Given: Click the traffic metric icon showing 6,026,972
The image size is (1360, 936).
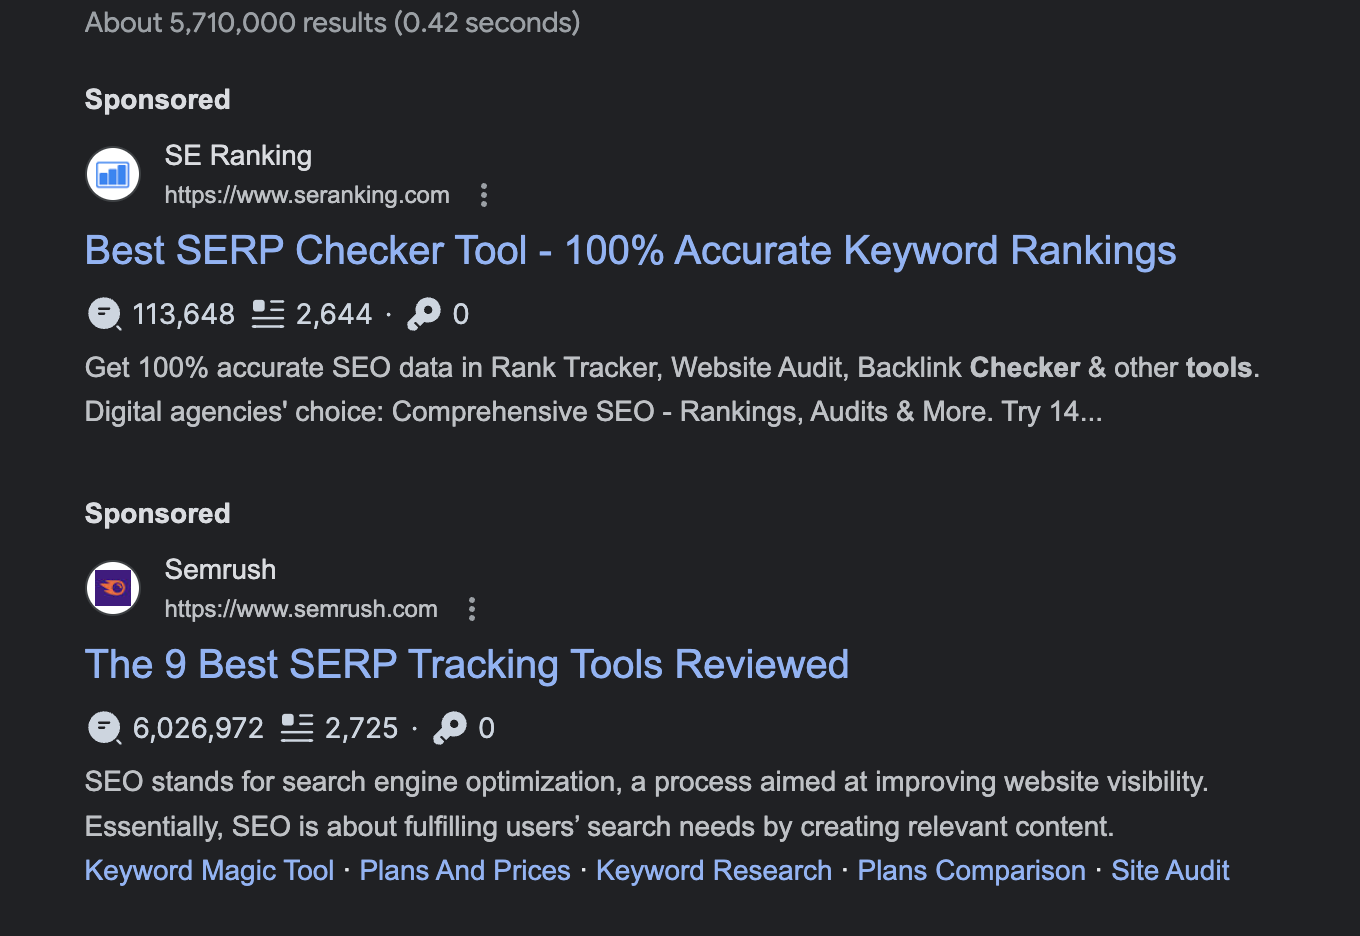Looking at the screenshot, I should [104, 727].
